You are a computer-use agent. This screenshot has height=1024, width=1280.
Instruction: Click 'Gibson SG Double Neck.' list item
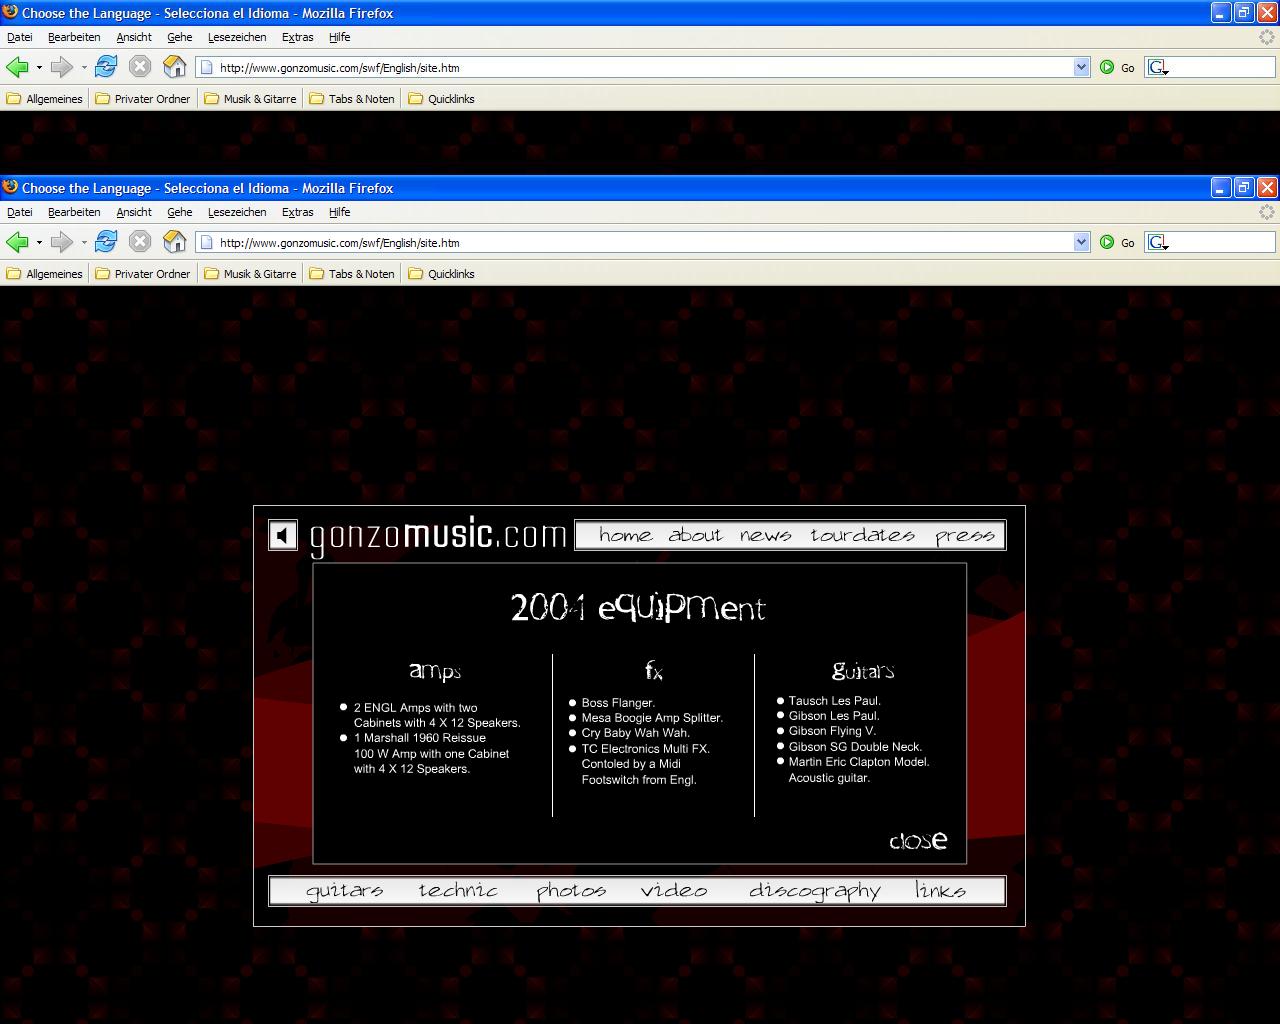point(855,747)
